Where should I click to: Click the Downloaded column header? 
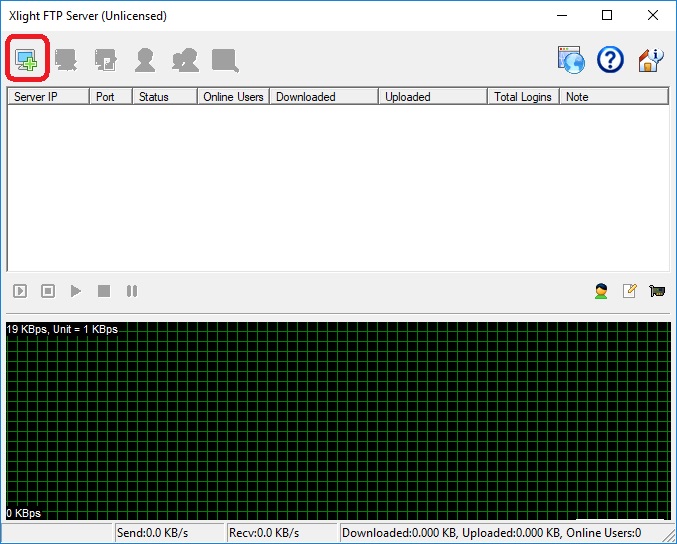tap(323, 97)
